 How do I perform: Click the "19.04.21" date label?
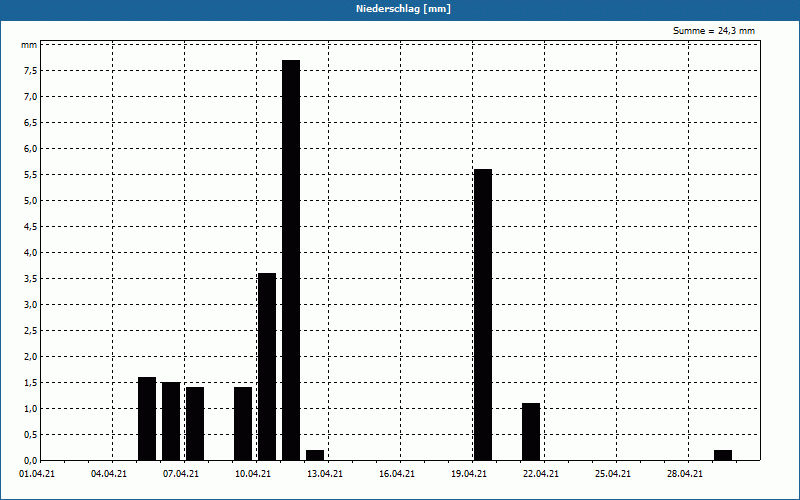click(468, 474)
